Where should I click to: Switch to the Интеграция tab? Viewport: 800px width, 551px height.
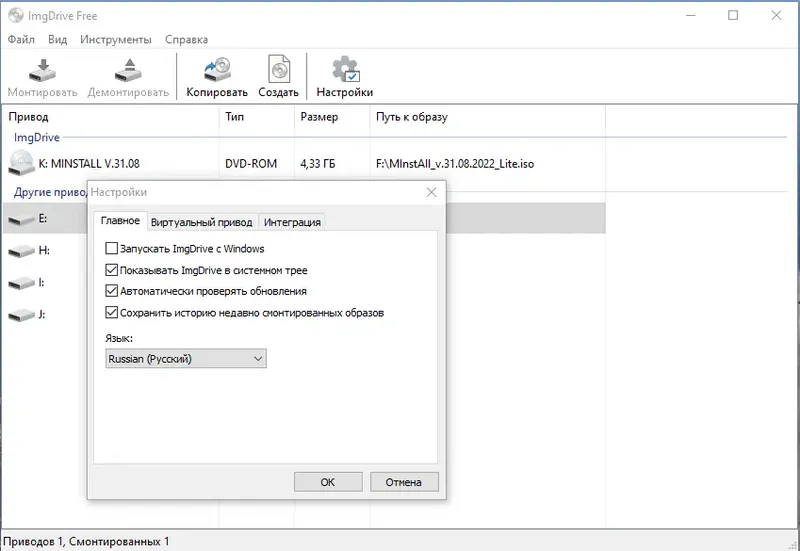292,222
